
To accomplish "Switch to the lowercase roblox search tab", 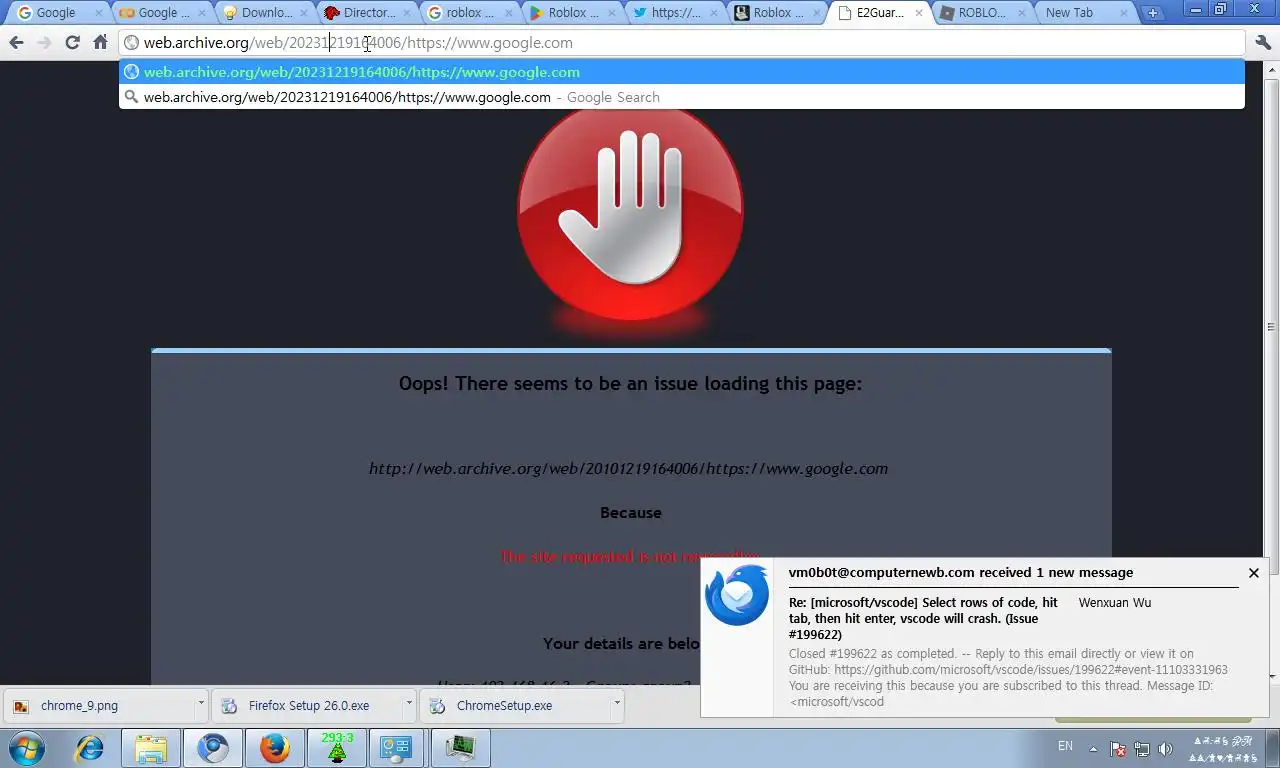I will tap(469, 13).
